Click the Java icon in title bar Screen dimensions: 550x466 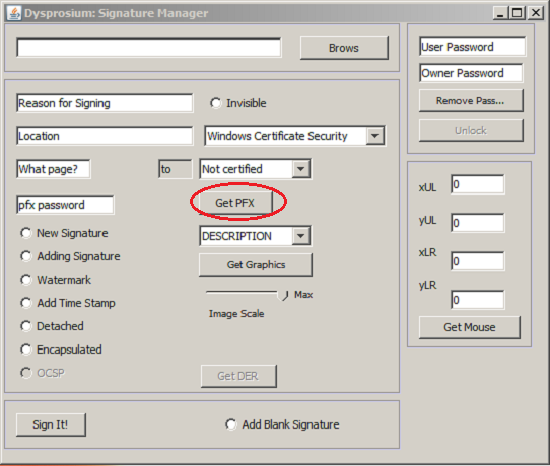14,13
